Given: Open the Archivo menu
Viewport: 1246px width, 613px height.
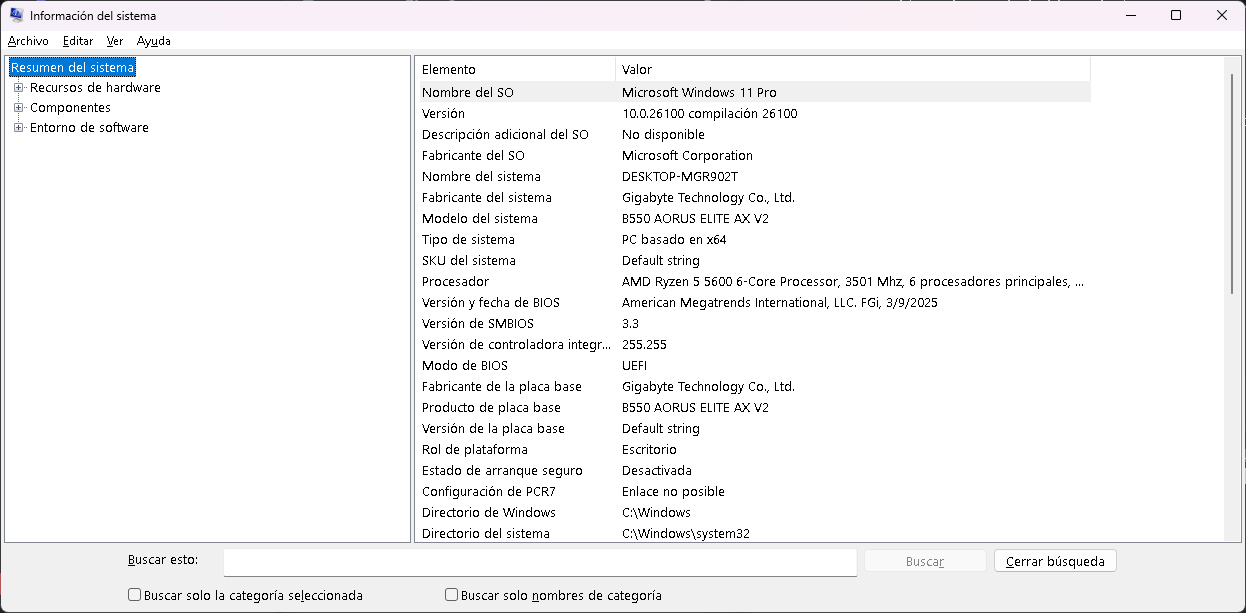Looking at the screenshot, I should pyautogui.click(x=28, y=41).
